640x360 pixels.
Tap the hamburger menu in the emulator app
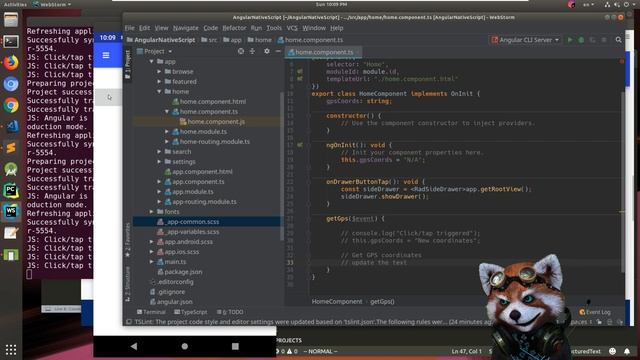[x=106, y=55]
